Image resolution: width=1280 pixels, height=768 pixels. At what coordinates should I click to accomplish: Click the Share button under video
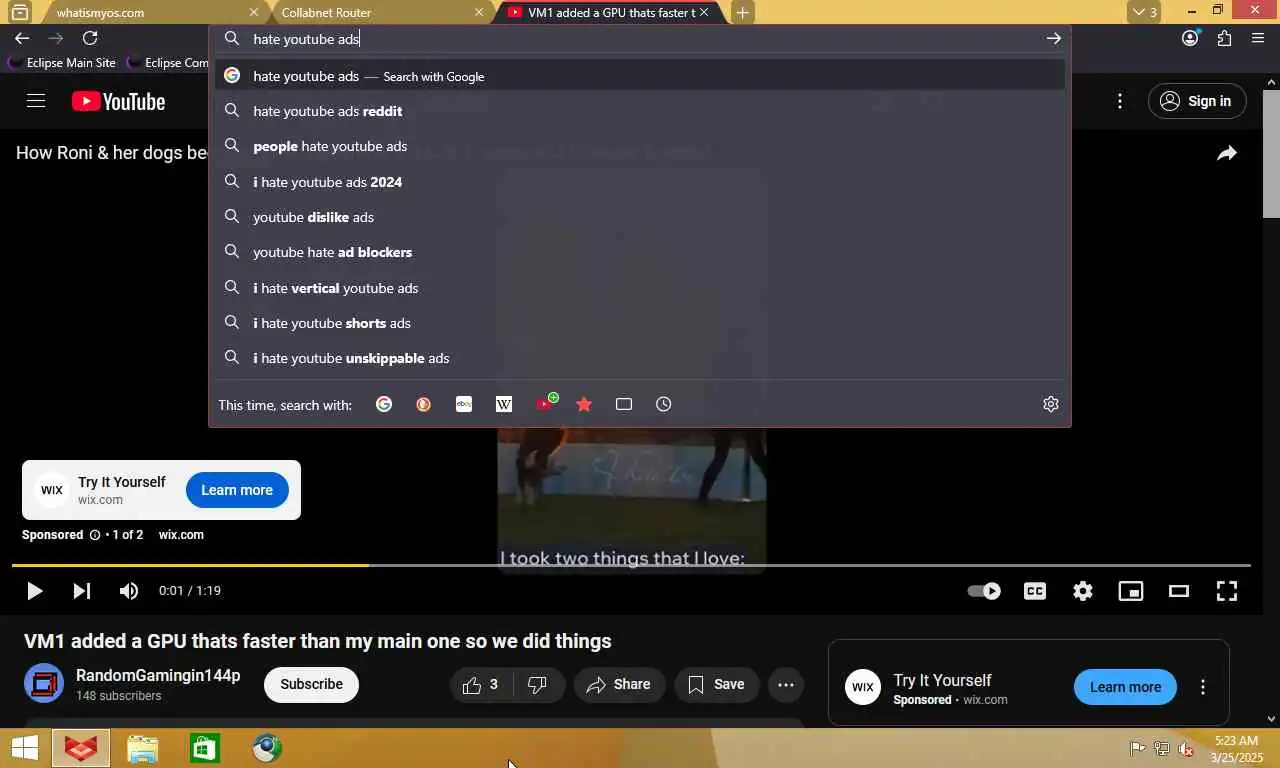(x=620, y=685)
